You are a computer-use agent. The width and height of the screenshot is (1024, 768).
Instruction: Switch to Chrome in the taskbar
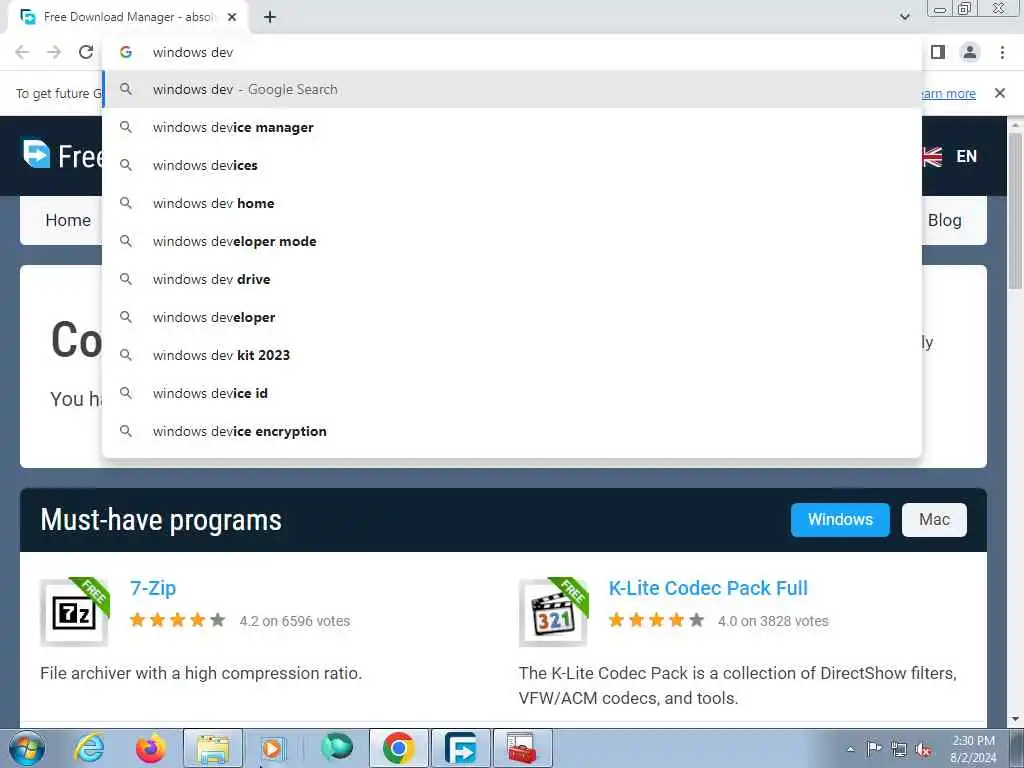(398, 748)
